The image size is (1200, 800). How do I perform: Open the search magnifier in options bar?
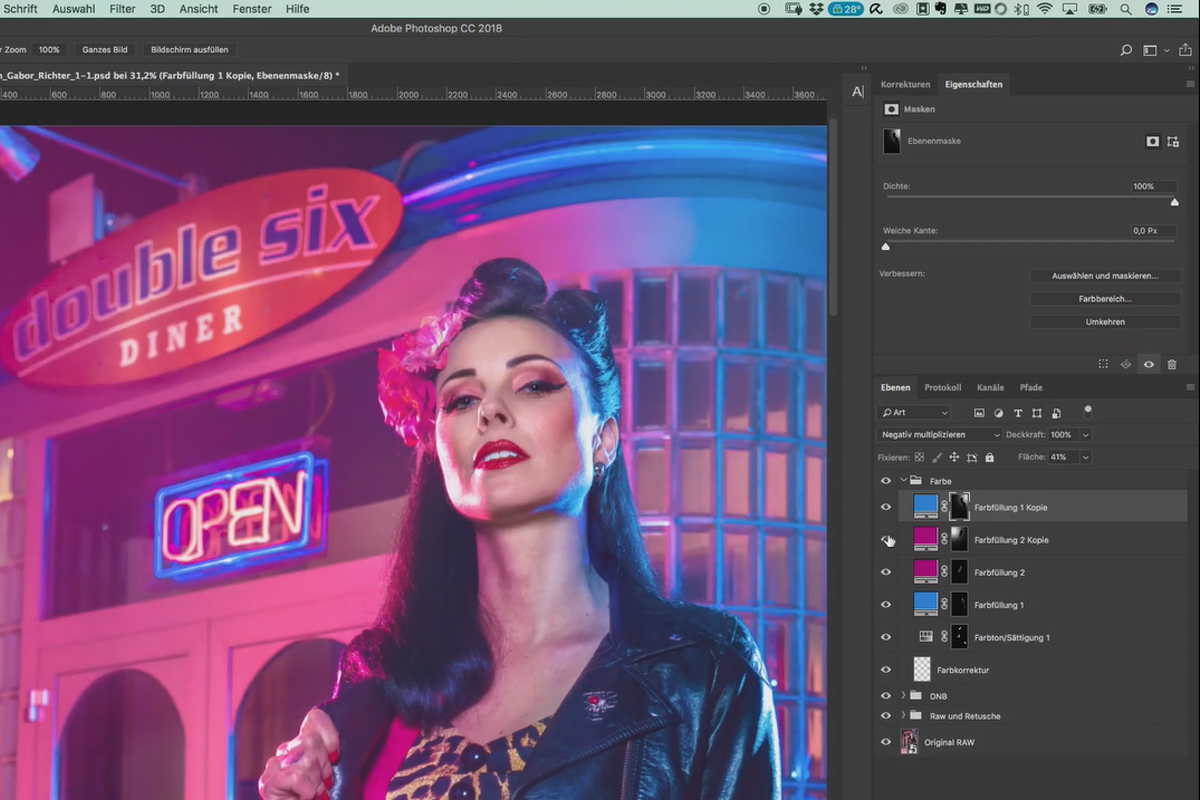[1126, 50]
